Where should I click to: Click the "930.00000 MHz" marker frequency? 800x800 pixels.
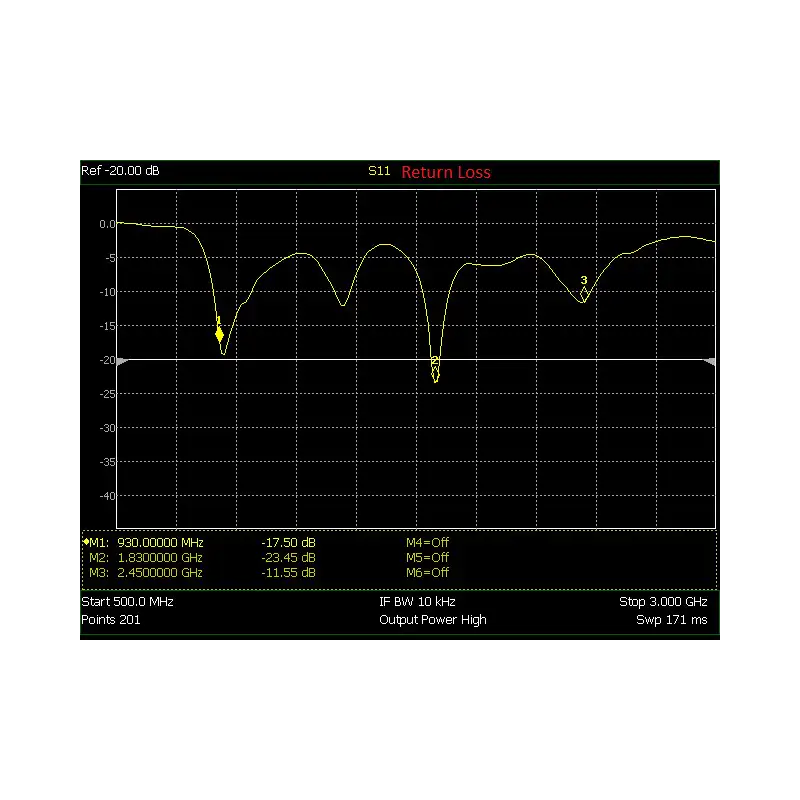tap(160, 542)
